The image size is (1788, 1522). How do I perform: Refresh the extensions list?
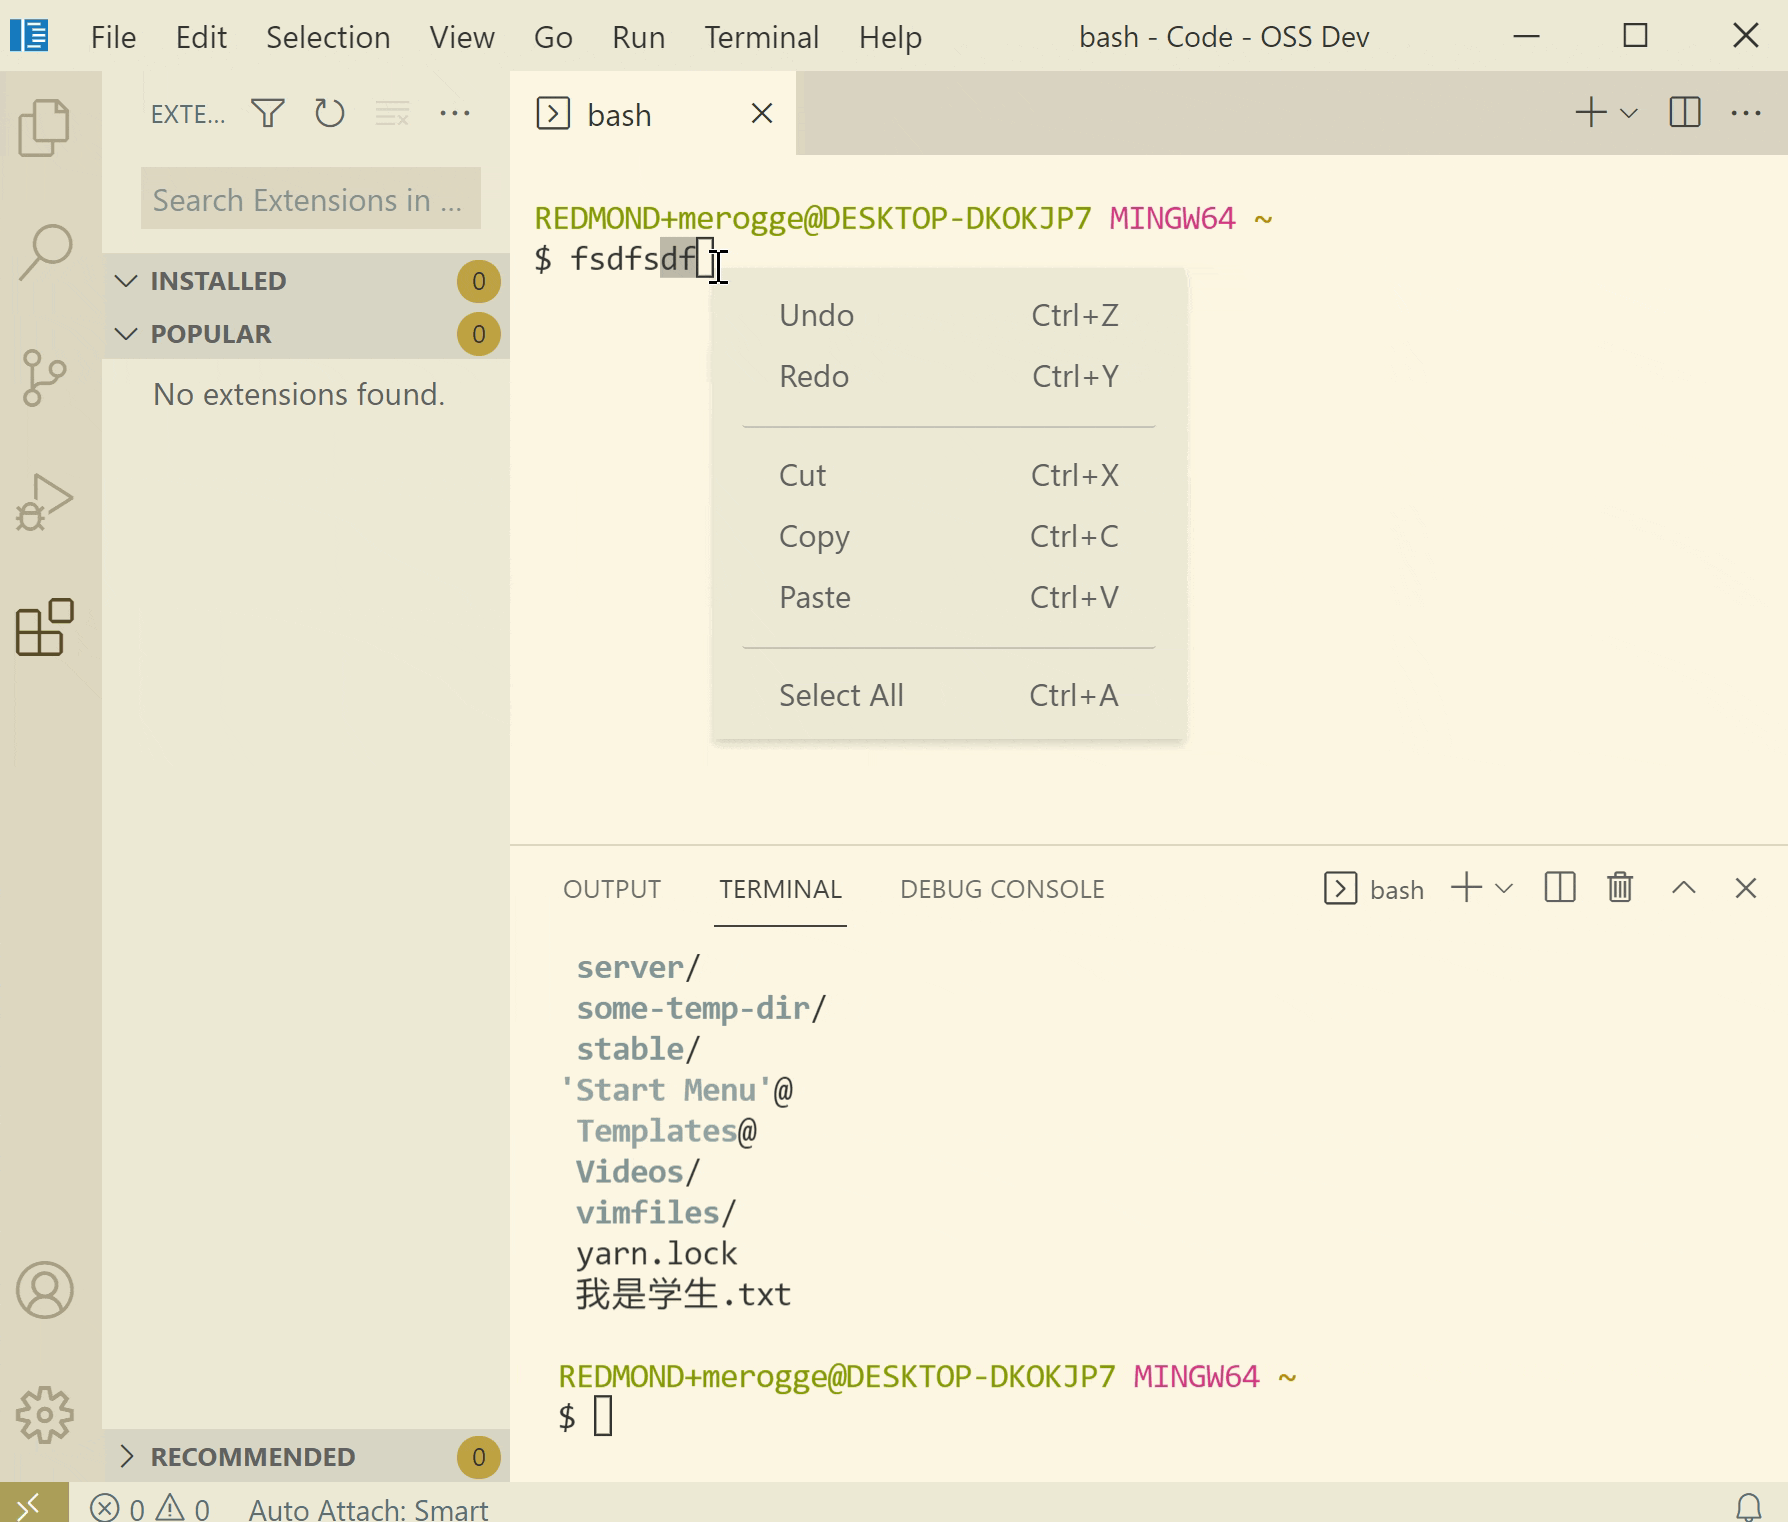click(329, 113)
